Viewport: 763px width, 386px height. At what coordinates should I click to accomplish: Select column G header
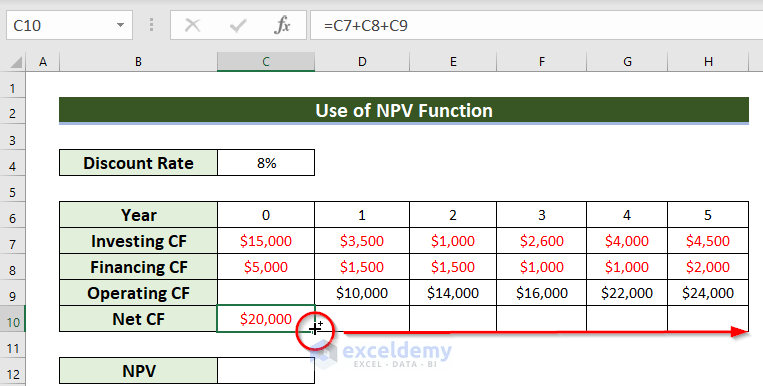pyautogui.click(x=627, y=62)
